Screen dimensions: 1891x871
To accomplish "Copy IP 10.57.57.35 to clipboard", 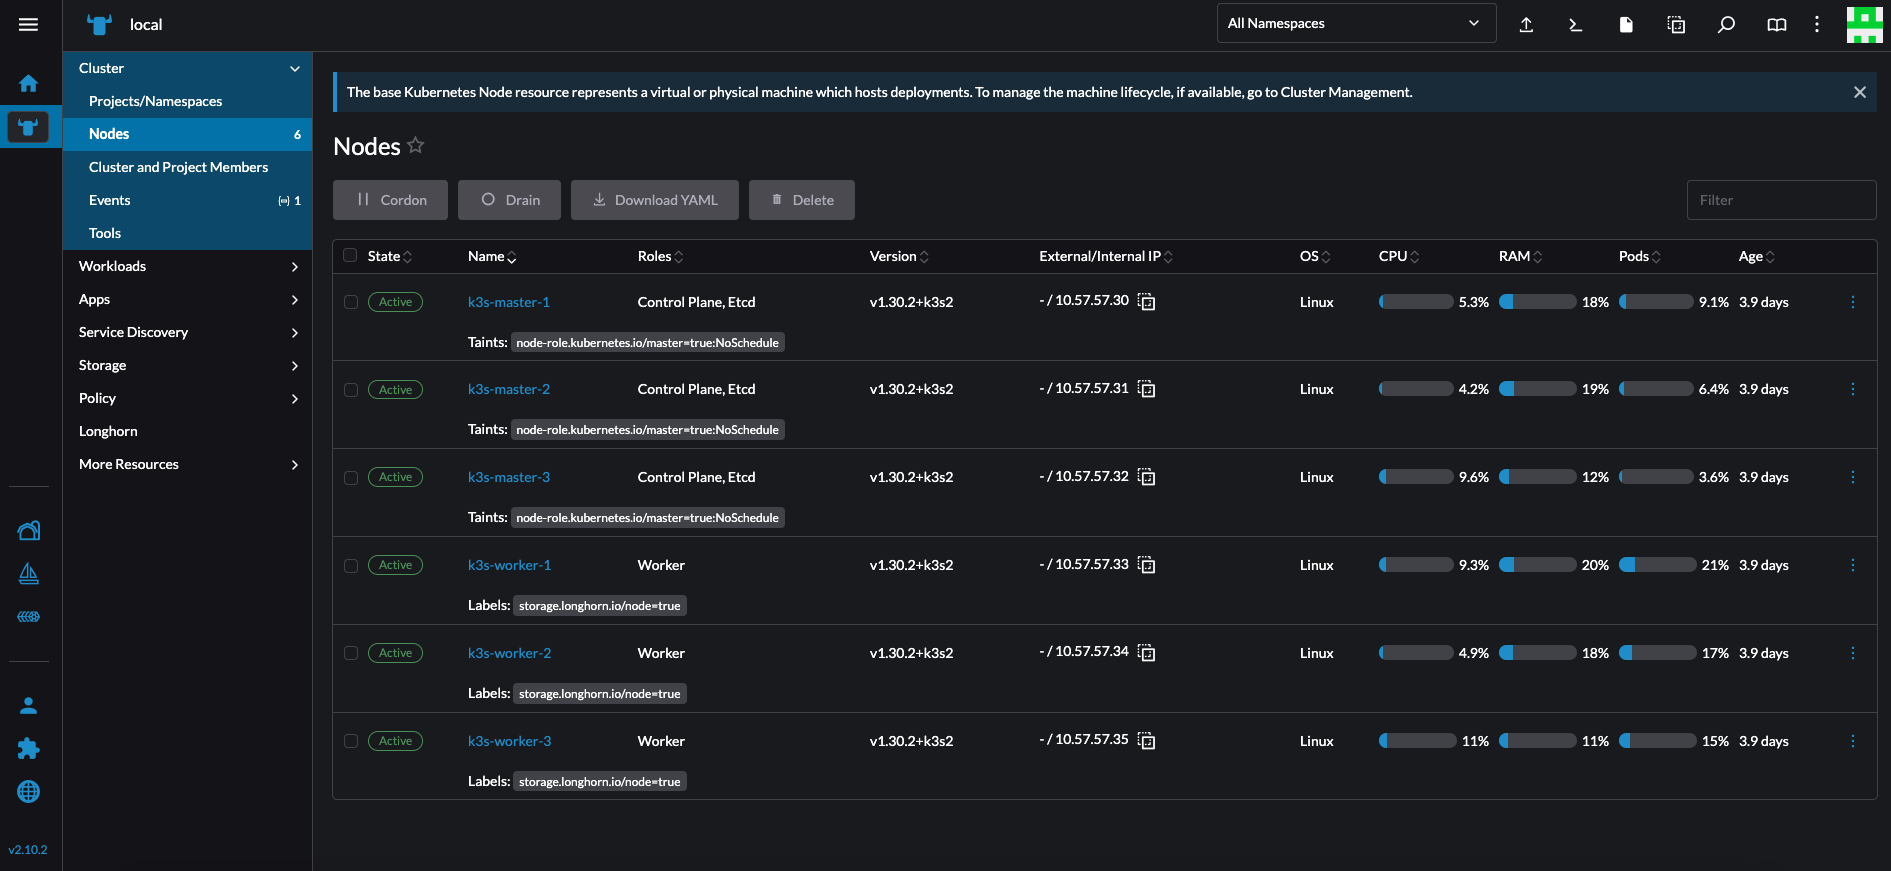I will [x=1147, y=741].
